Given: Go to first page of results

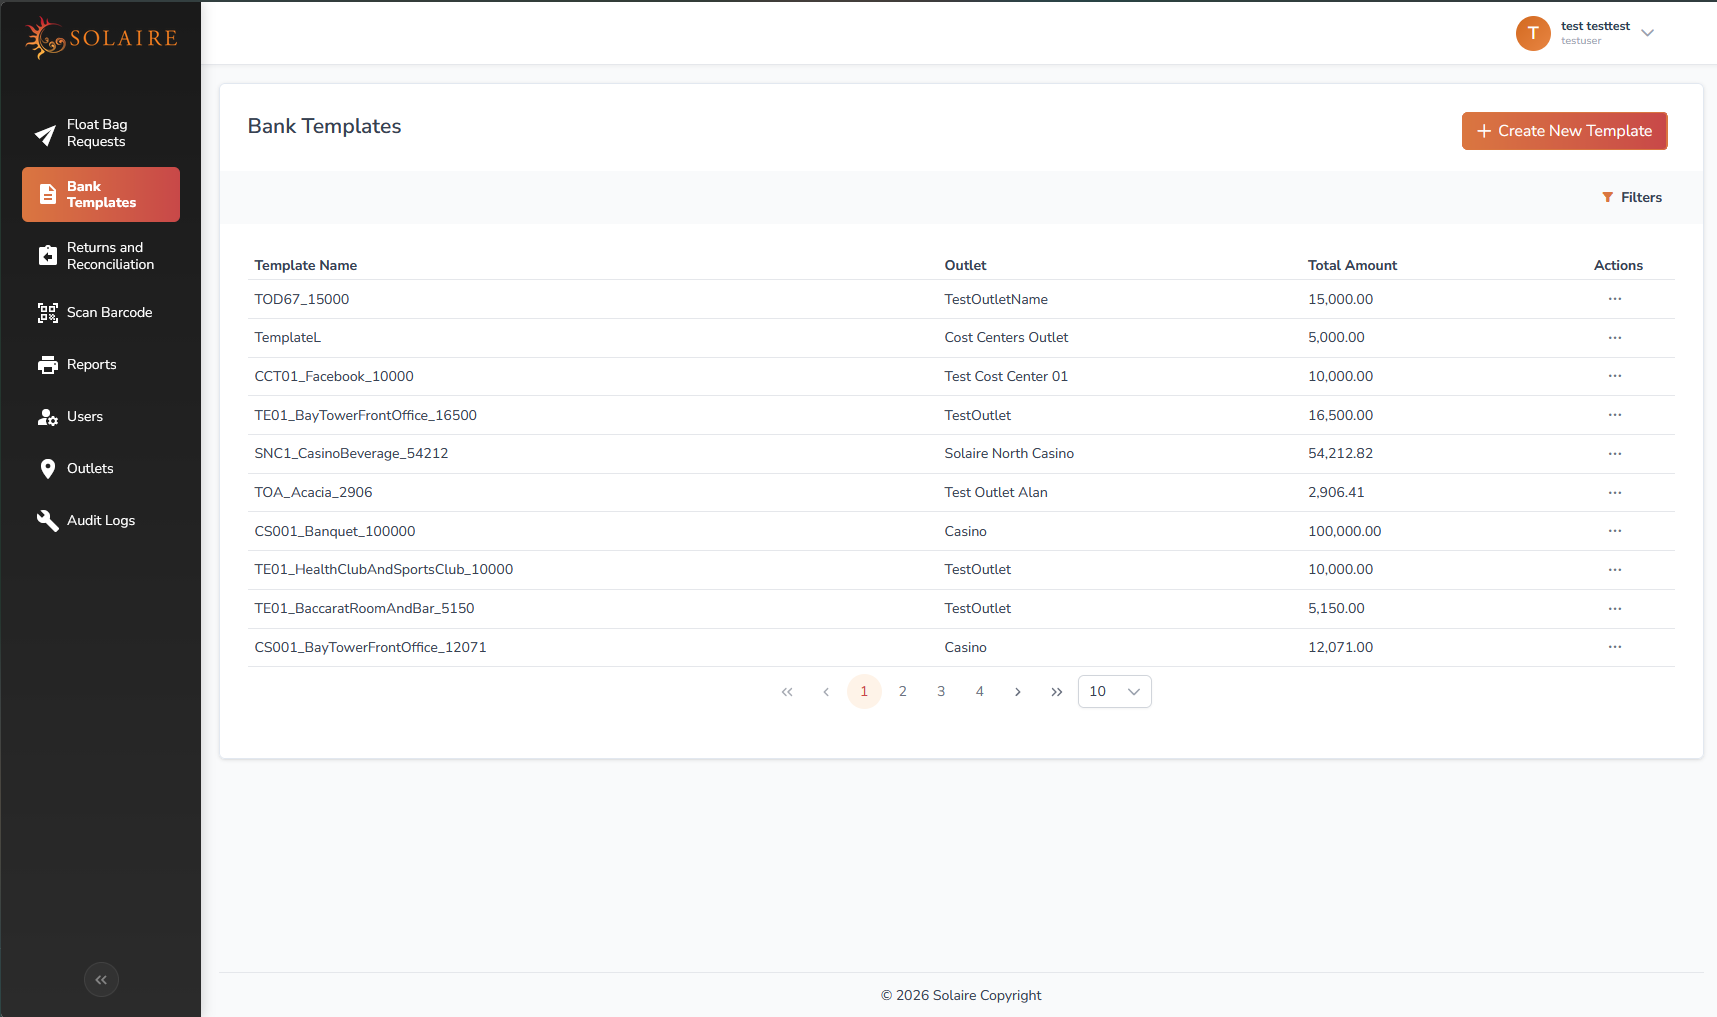Looking at the screenshot, I should (787, 692).
